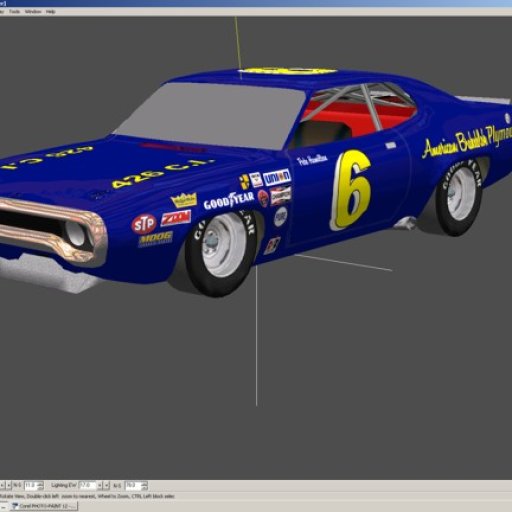Image resolution: width=512 pixels, height=512 pixels.
Task: Open the Window menu
Action: (33, 12)
